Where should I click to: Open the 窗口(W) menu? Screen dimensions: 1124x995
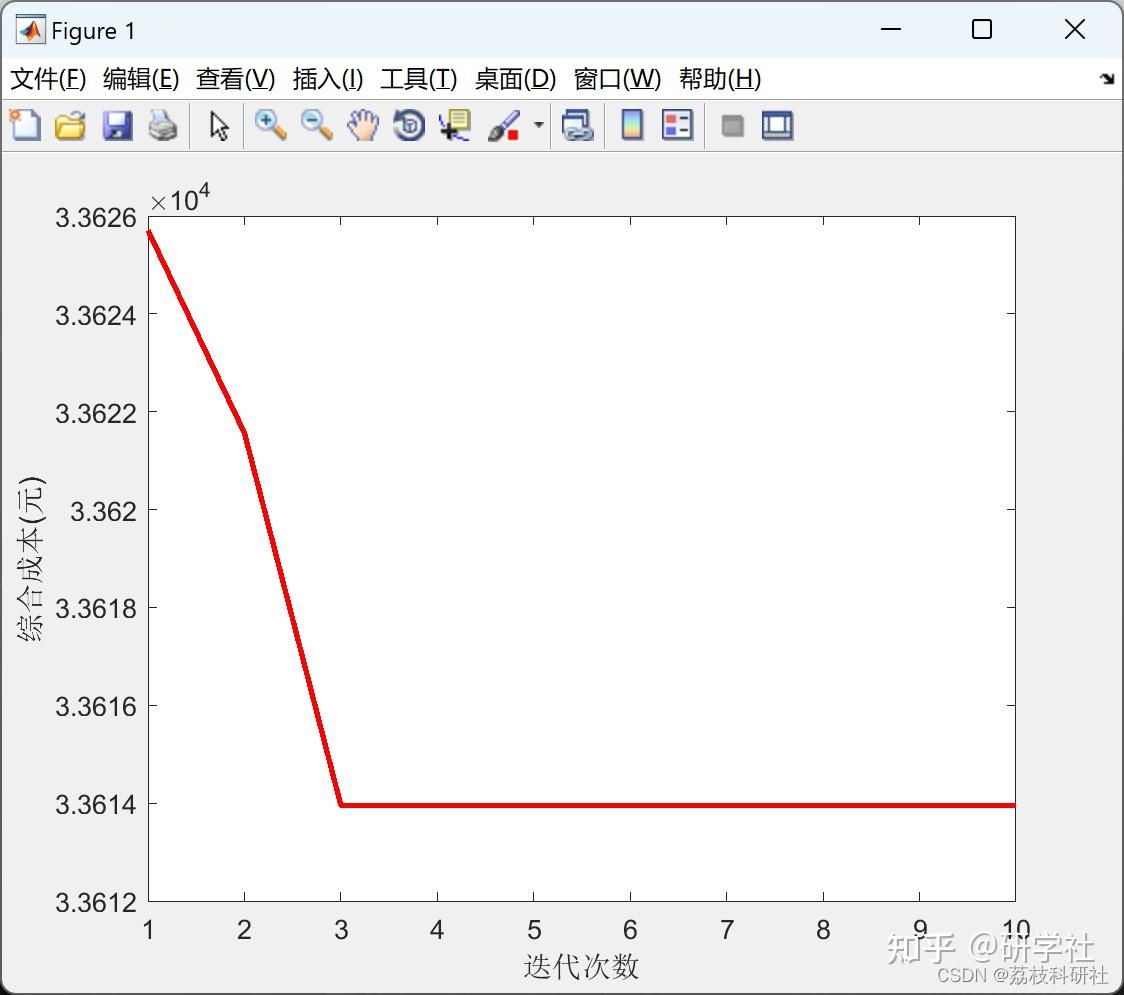pos(617,79)
